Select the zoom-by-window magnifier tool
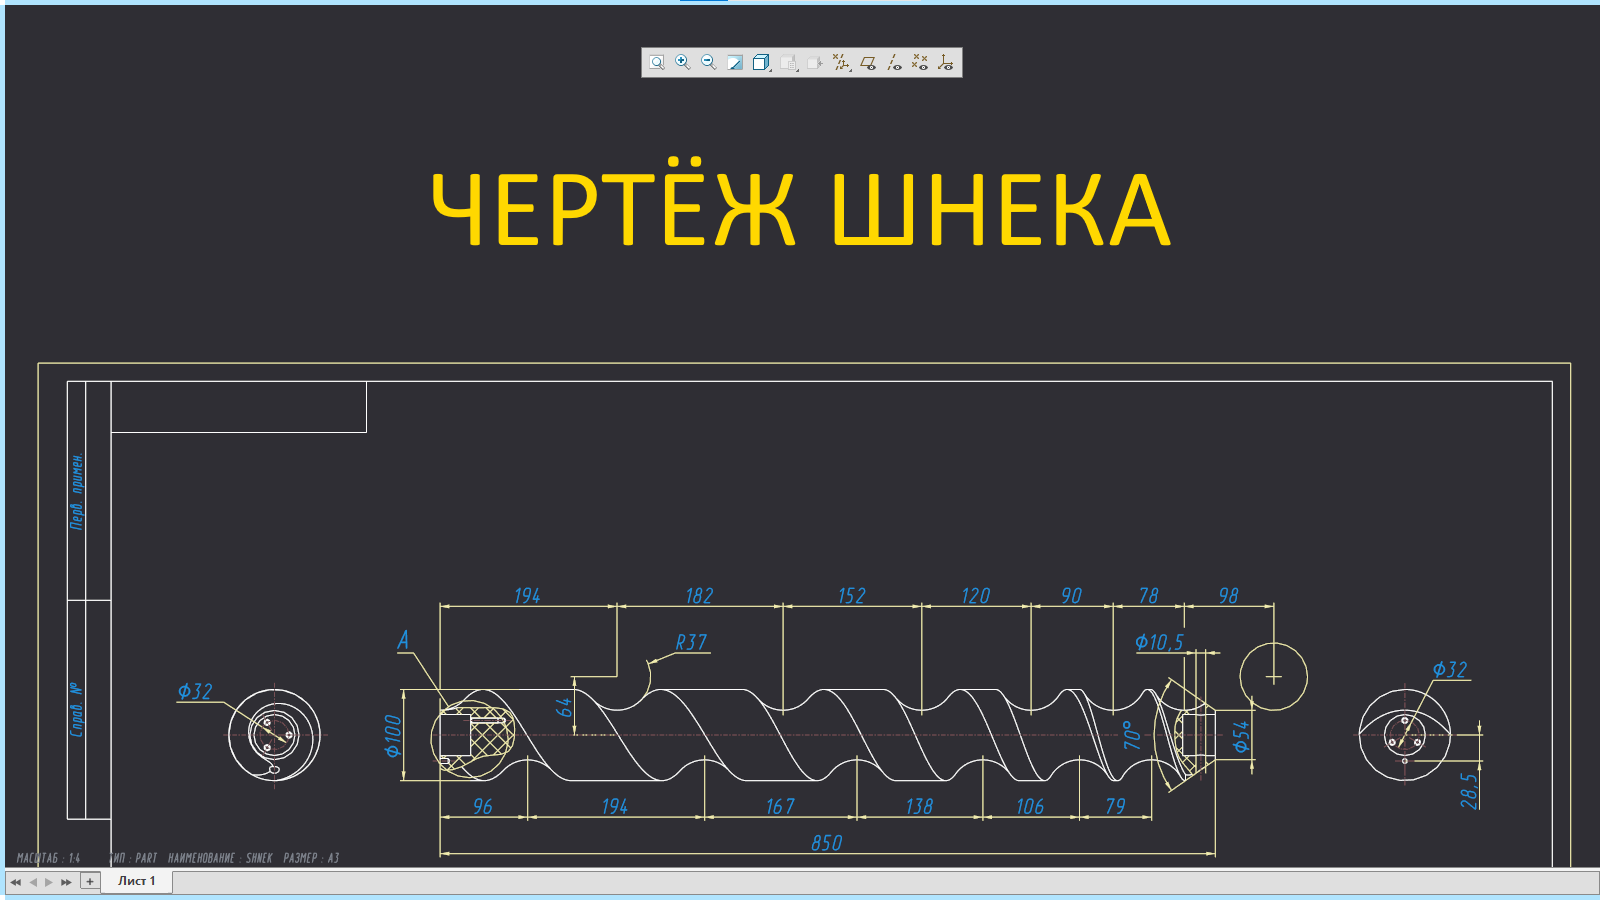 click(657, 63)
